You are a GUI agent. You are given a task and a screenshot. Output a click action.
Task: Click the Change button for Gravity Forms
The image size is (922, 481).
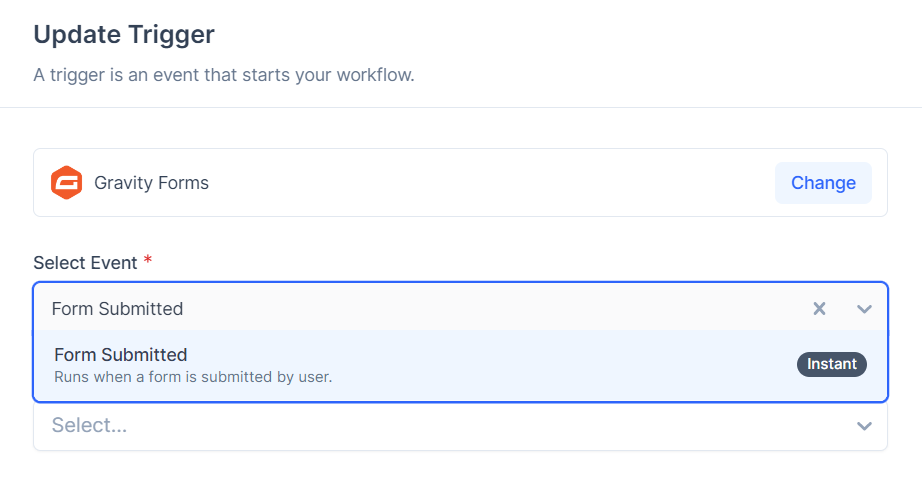tap(823, 183)
